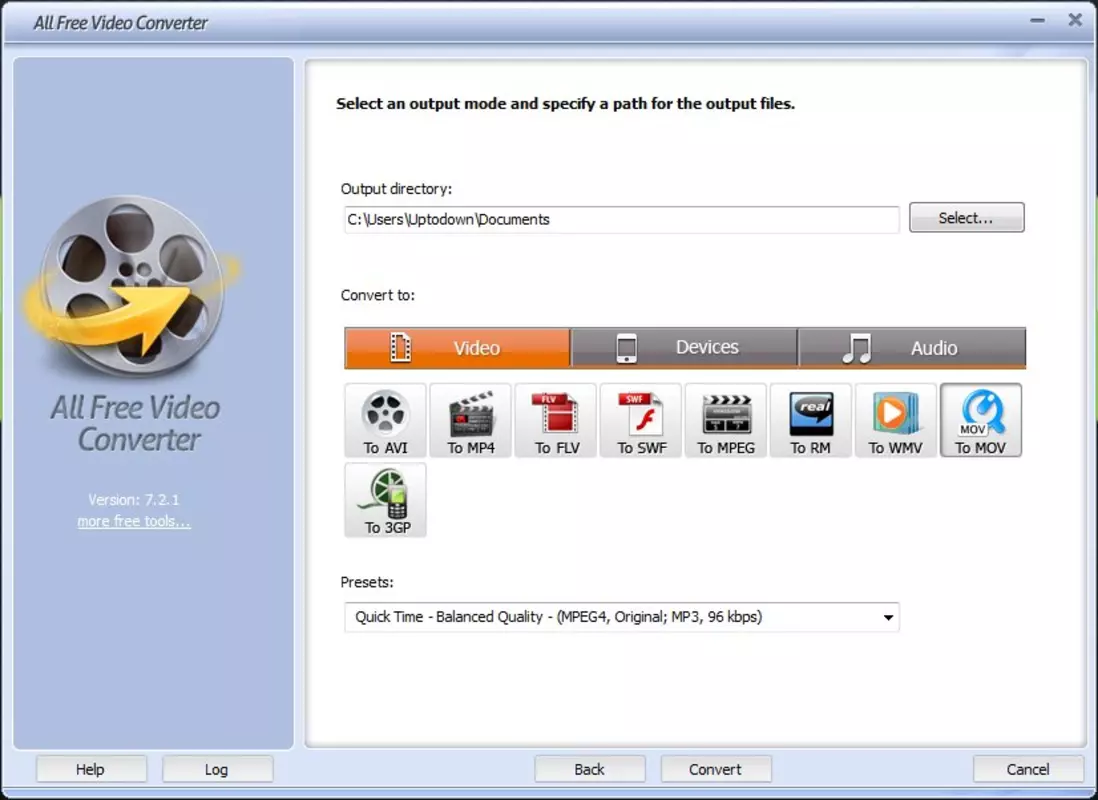Click the Output directory path field

[622, 219]
